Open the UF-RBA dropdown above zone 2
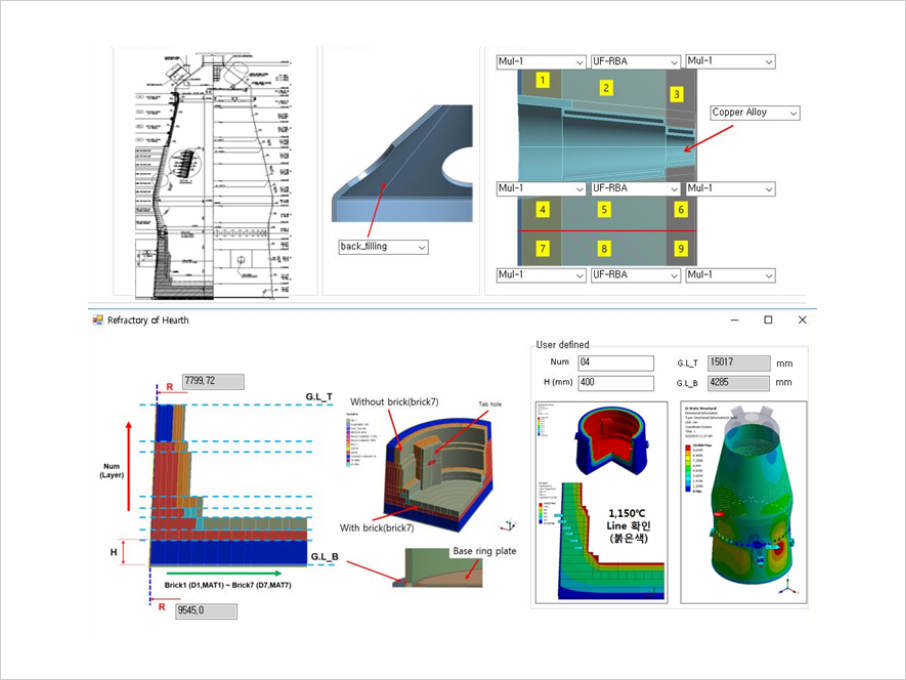This screenshot has width=906, height=680. tap(634, 62)
